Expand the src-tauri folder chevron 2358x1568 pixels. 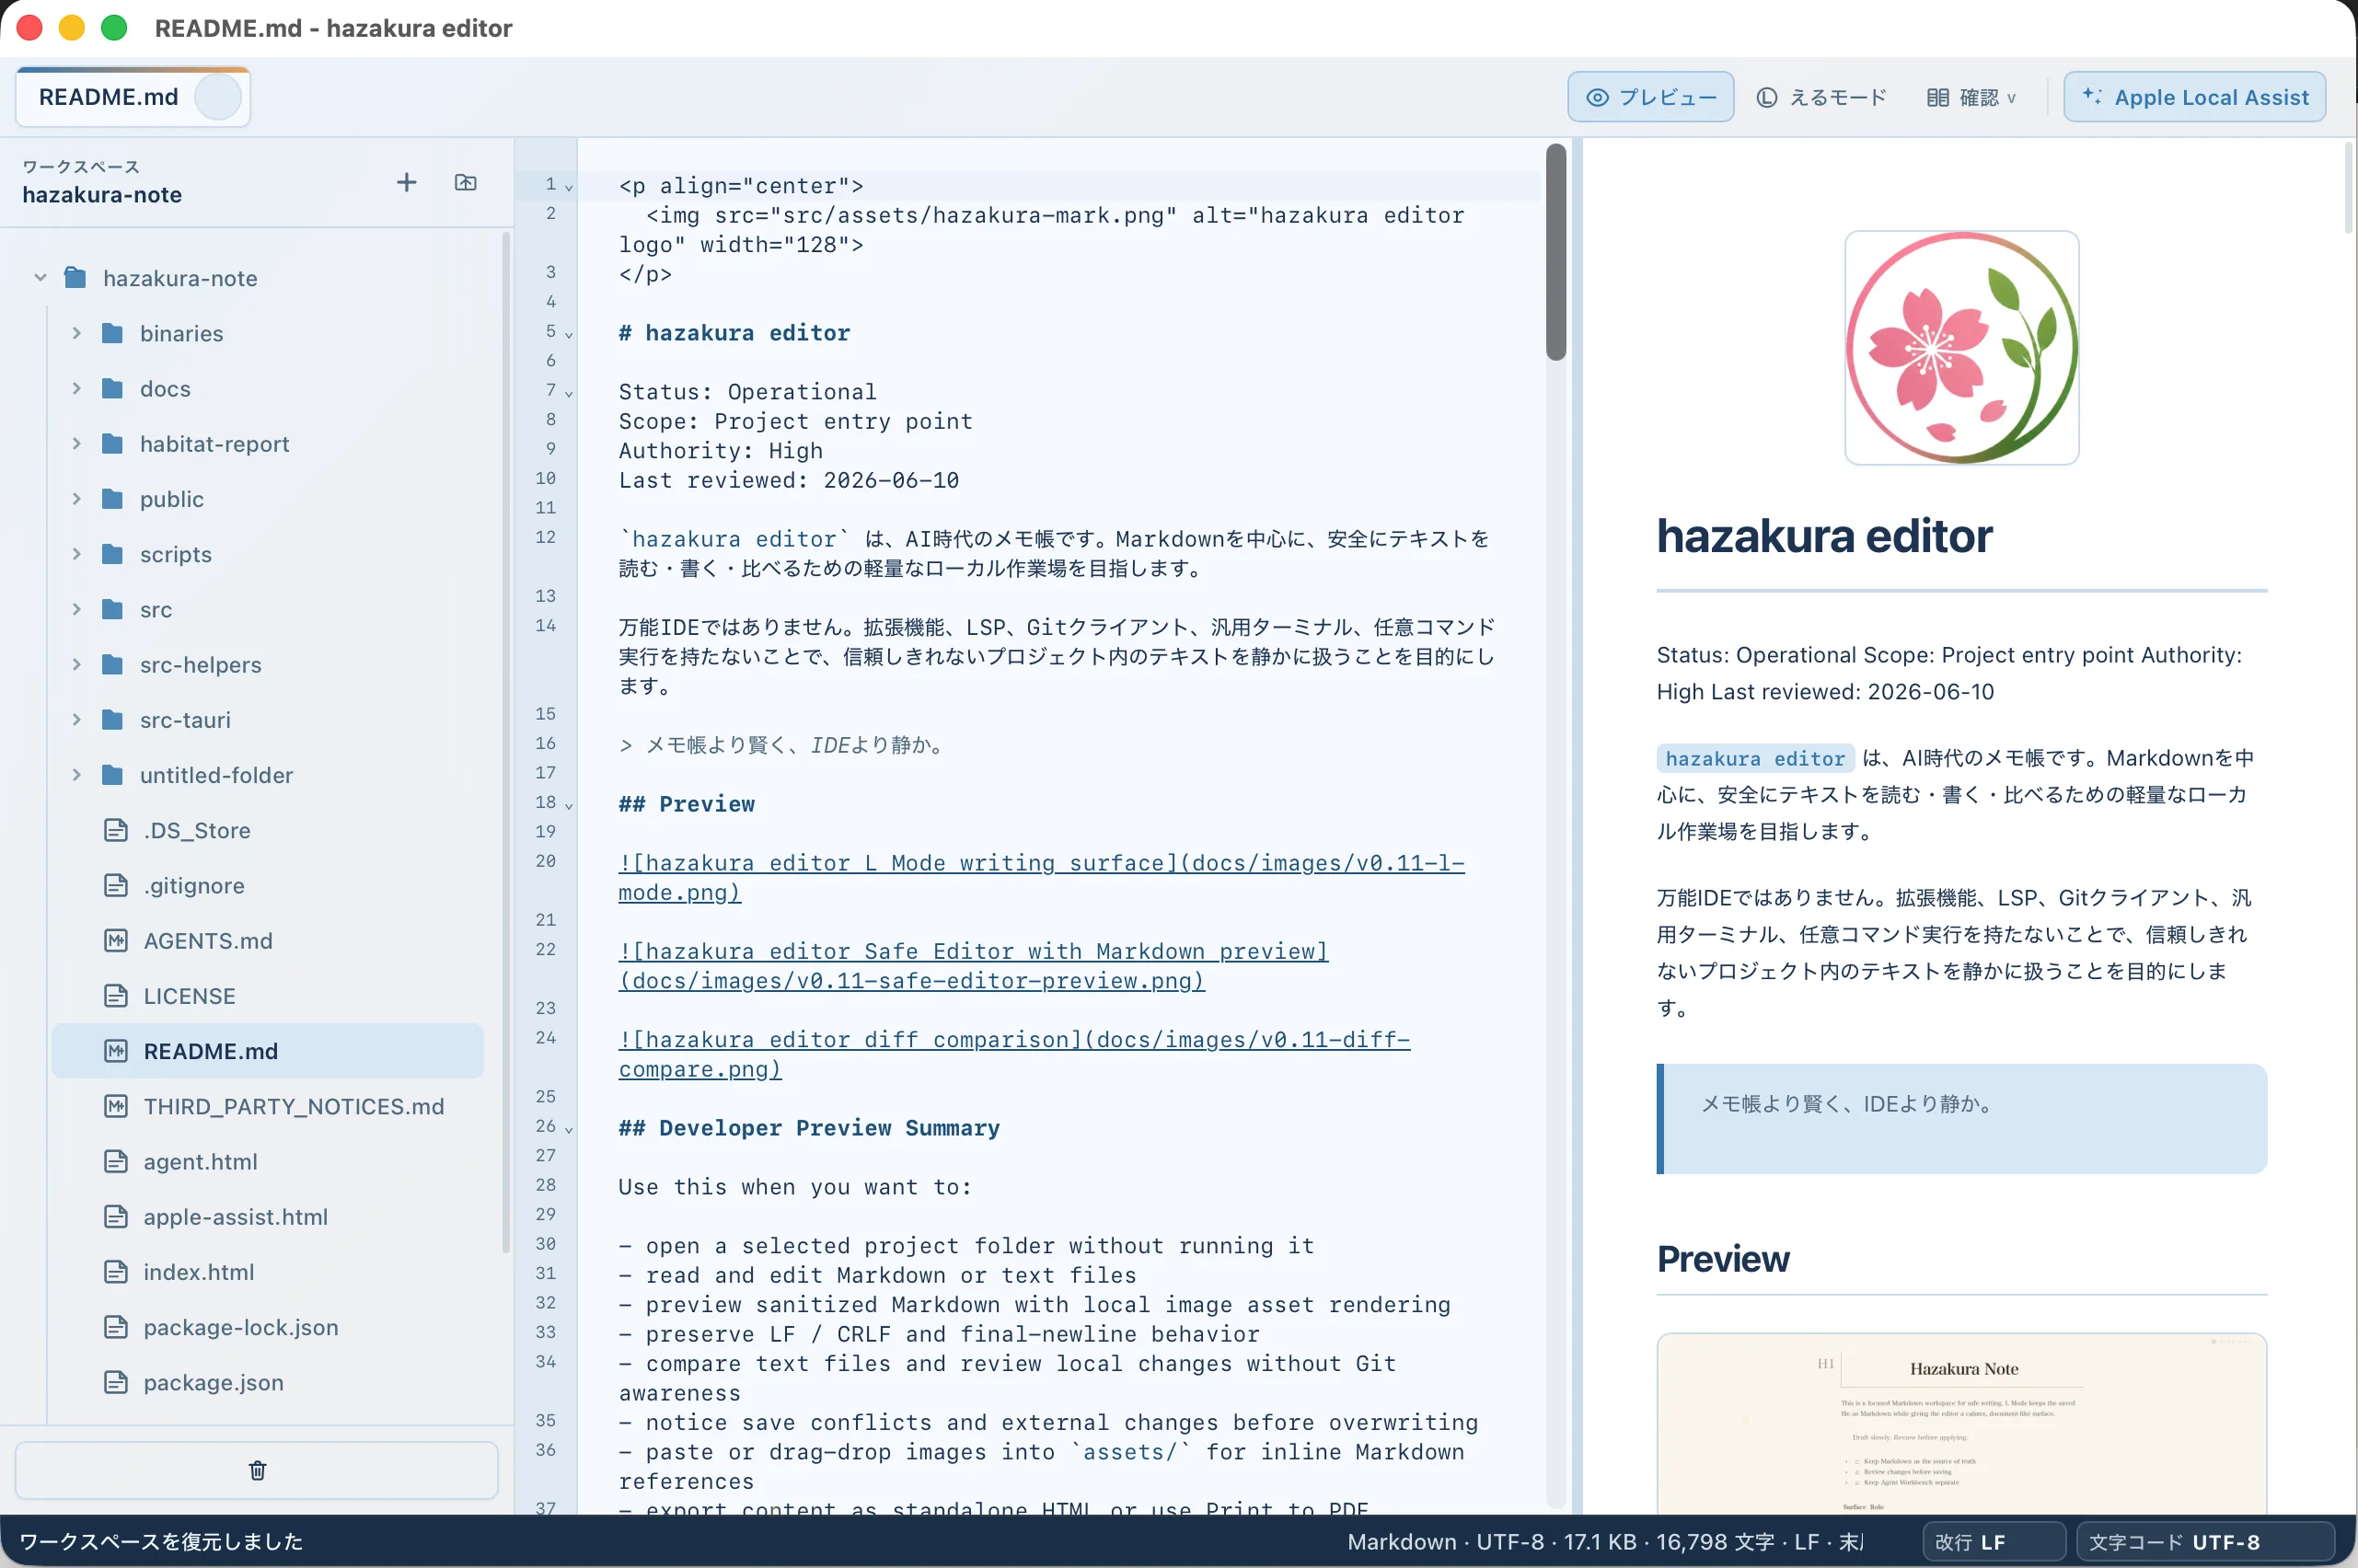tap(76, 719)
